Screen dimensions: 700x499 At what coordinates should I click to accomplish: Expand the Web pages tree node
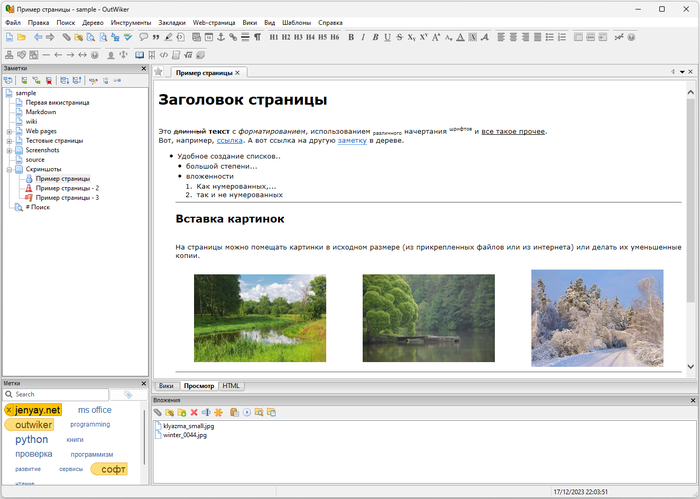click(9, 131)
